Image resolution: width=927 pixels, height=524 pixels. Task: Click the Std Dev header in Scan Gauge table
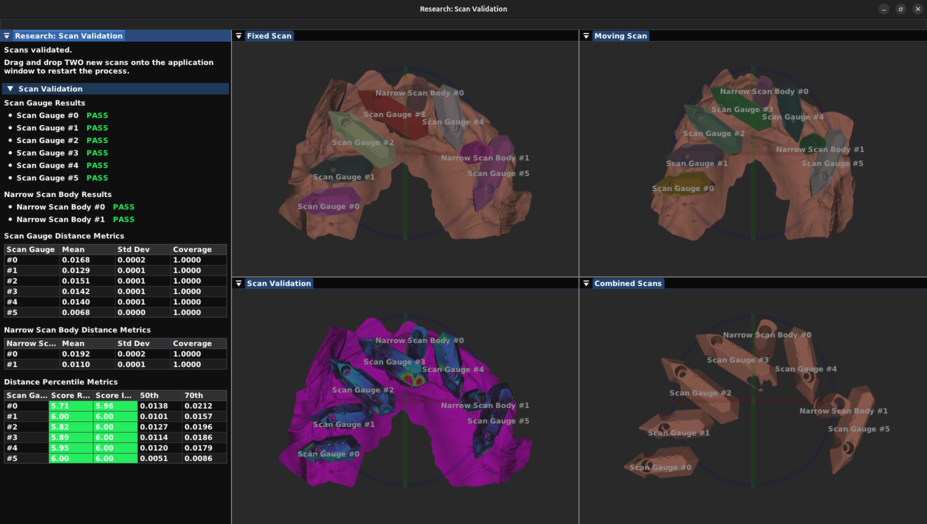[x=132, y=249]
